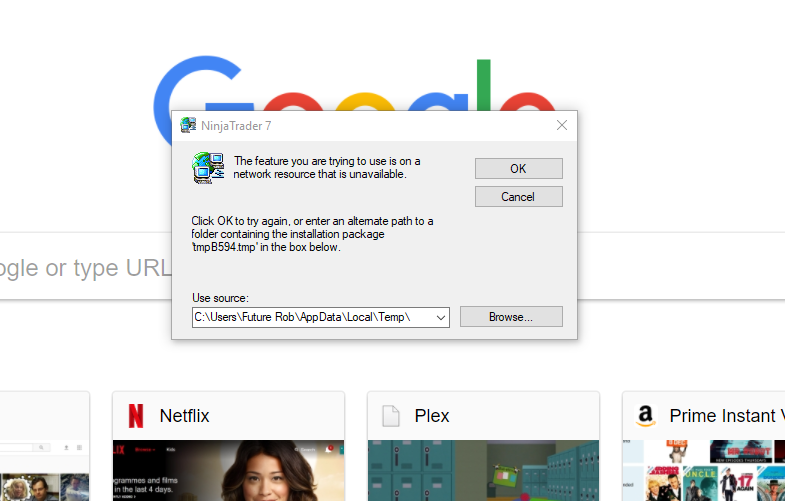785x501 pixels.
Task: Expand the Use source path dropdown
Action: (441, 317)
